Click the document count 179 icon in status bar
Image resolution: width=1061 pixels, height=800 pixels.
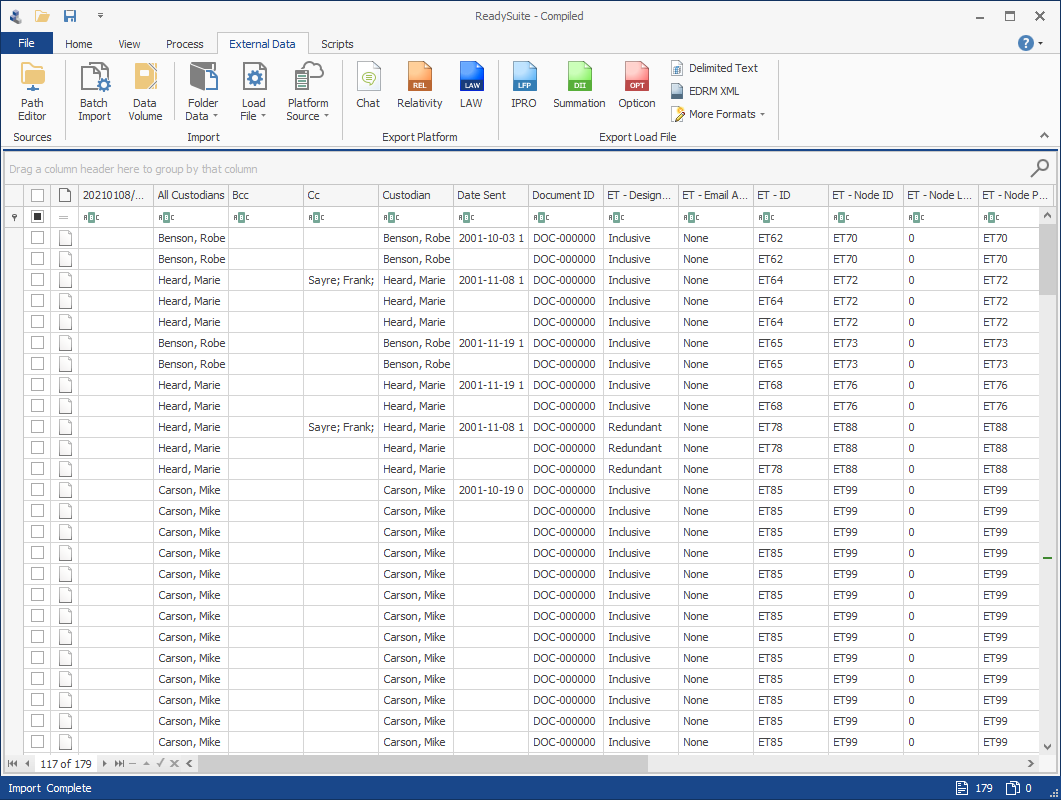tap(962, 788)
